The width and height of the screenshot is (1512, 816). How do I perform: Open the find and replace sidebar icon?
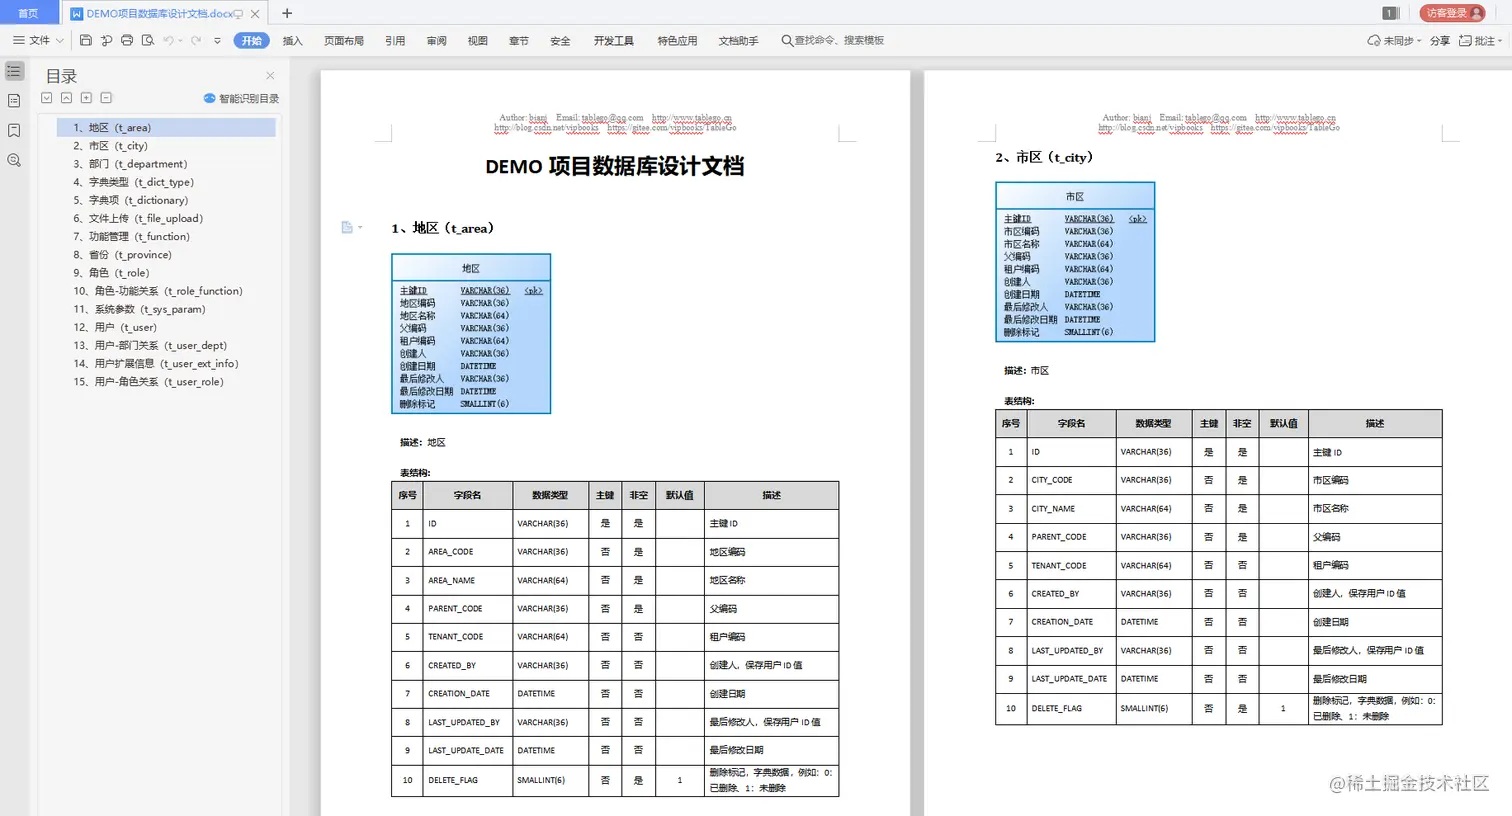click(x=14, y=160)
